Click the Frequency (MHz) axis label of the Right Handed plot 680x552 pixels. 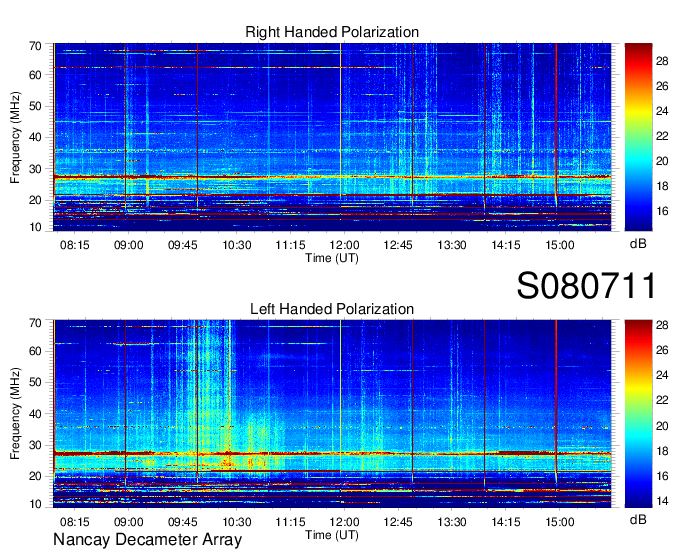click(x=15, y=137)
